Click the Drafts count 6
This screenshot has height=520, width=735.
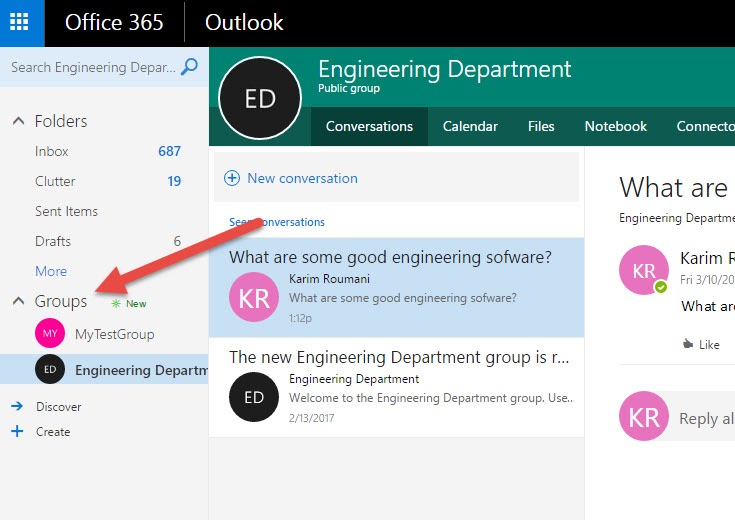click(177, 241)
